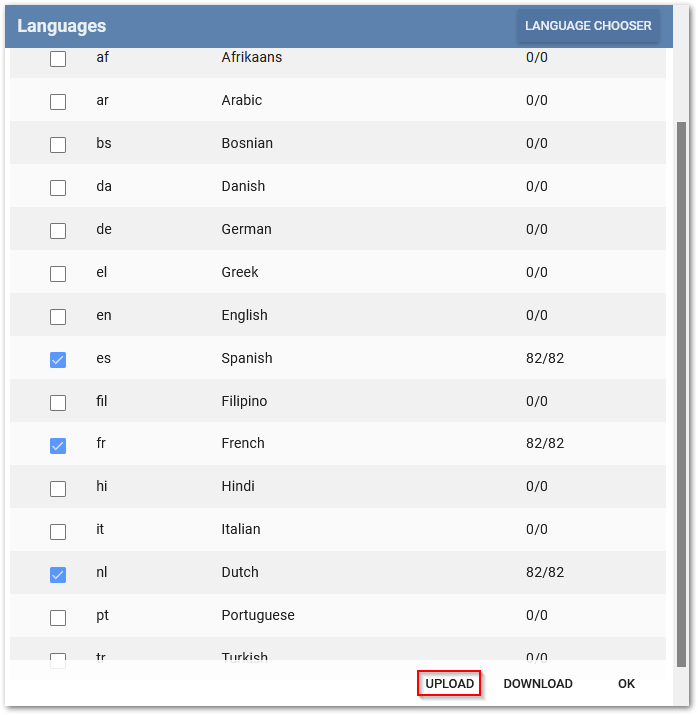This screenshot has height=715, width=698.
Task: Click the 0/0 count for Portuguese
Action: [x=537, y=615]
